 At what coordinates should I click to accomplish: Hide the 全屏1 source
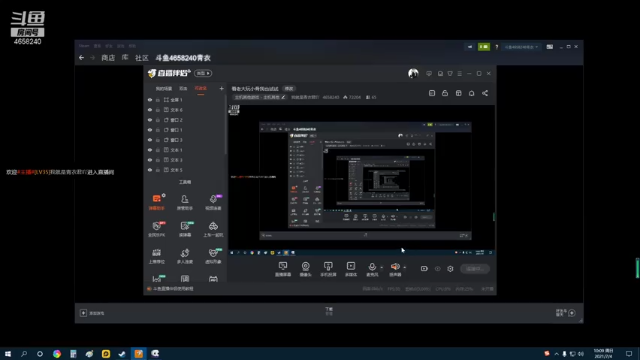pos(150,100)
